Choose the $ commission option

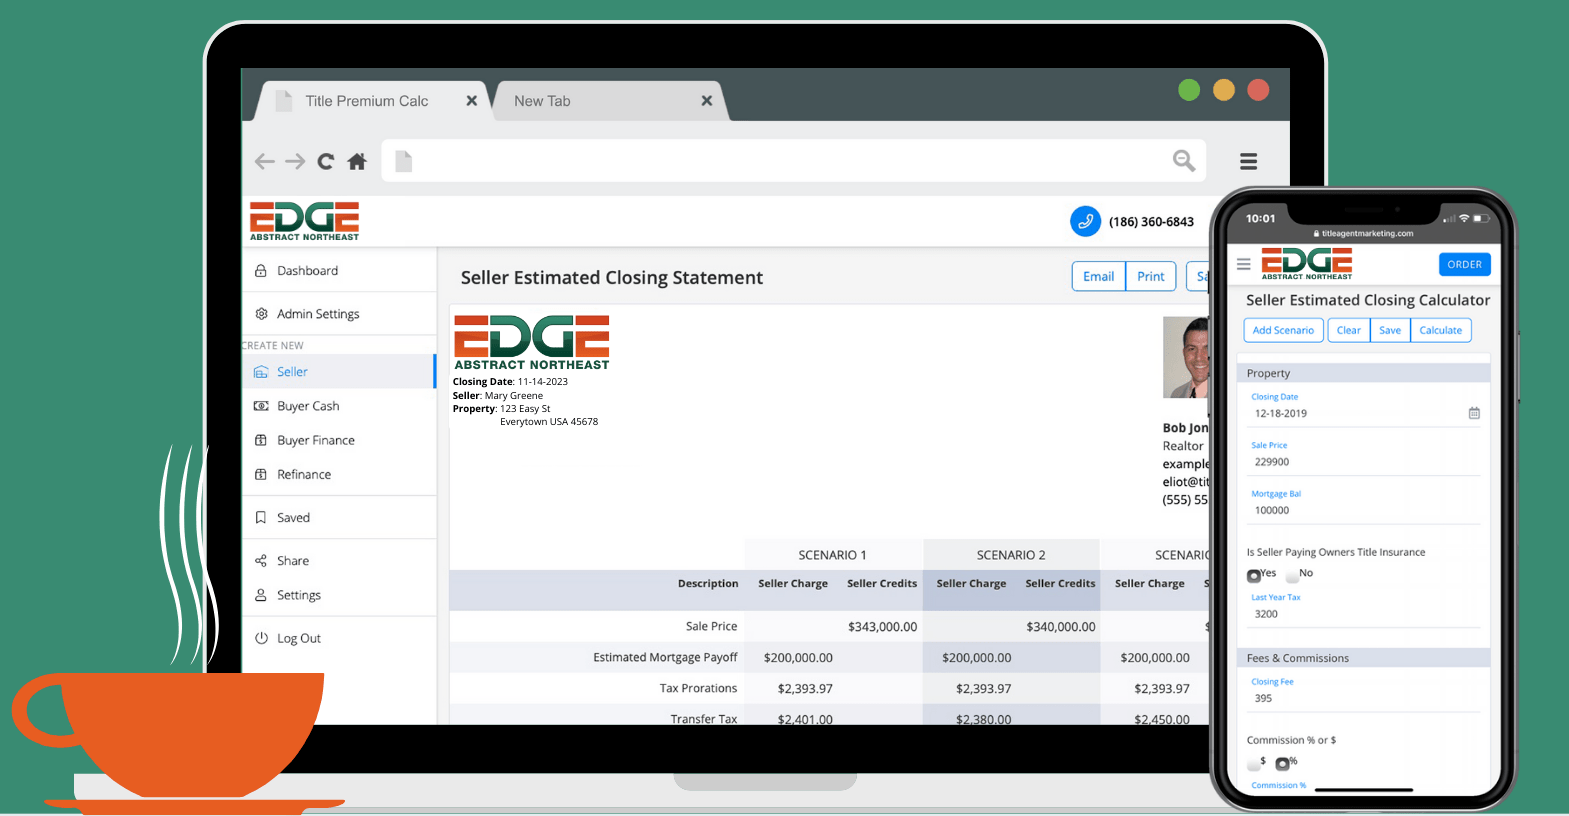click(x=1254, y=763)
